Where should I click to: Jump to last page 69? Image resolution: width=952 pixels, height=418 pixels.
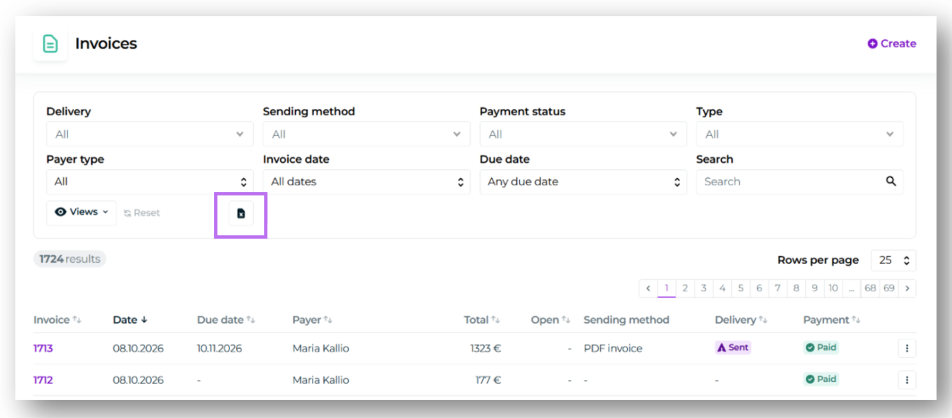point(889,288)
